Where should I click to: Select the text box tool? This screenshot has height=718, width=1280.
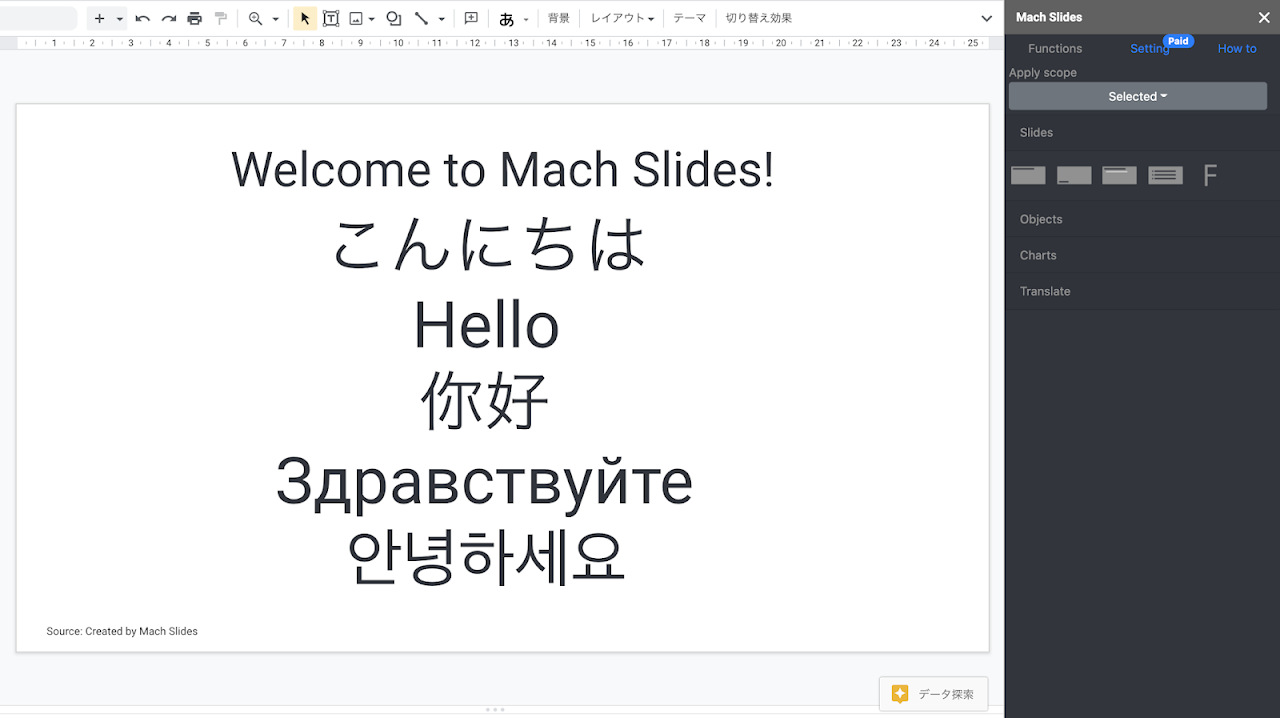tap(331, 18)
